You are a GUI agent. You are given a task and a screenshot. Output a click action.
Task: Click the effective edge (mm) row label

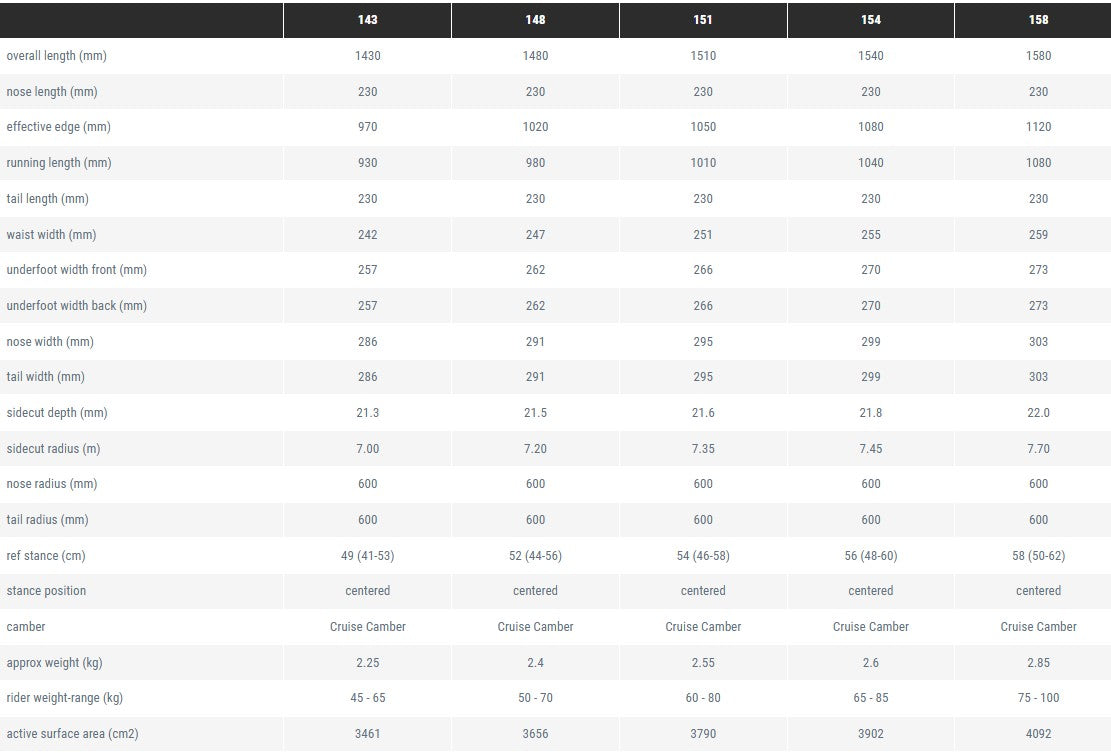coord(59,127)
